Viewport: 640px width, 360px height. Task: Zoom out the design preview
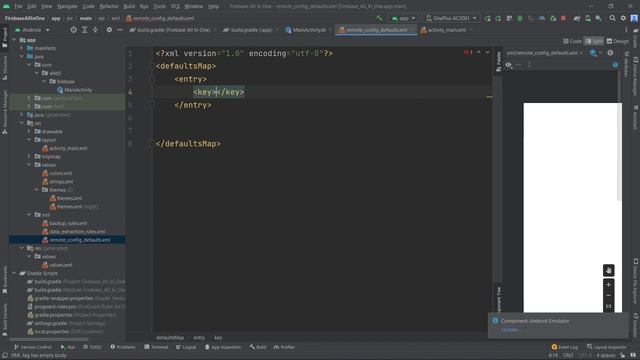point(608,296)
